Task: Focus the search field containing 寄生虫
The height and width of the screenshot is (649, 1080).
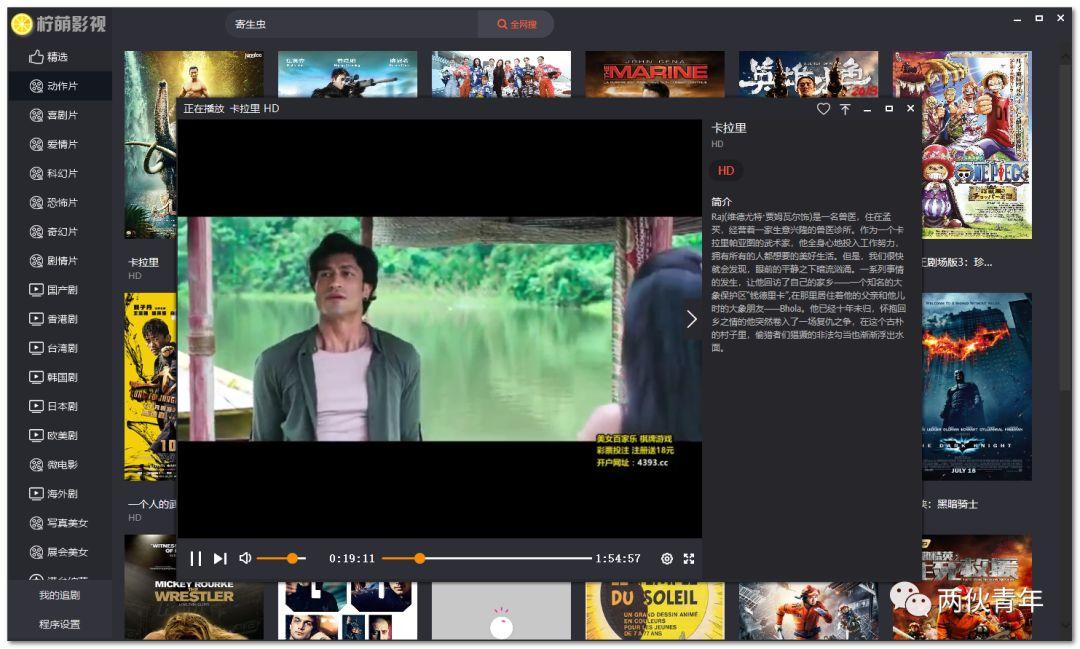Action: click(352, 24)
